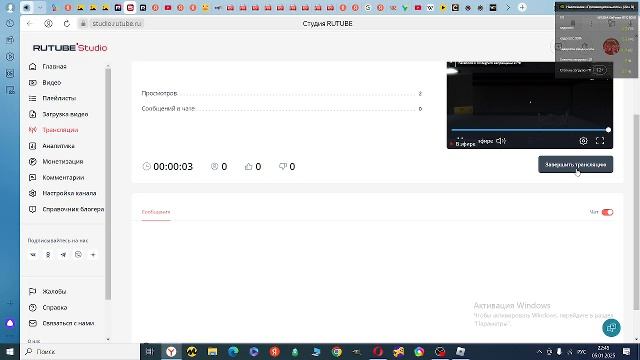Click the Сообщений в чате statistic row

282,109
